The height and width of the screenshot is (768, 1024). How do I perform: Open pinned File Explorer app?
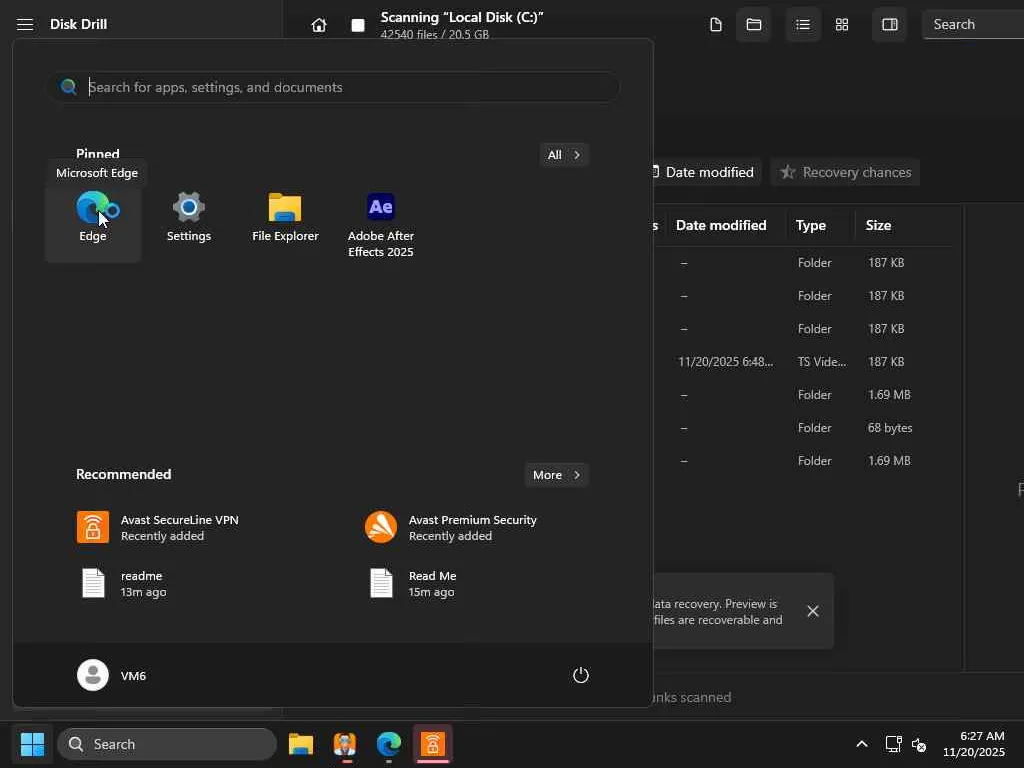pyautogui.click(x=285, y=218)
